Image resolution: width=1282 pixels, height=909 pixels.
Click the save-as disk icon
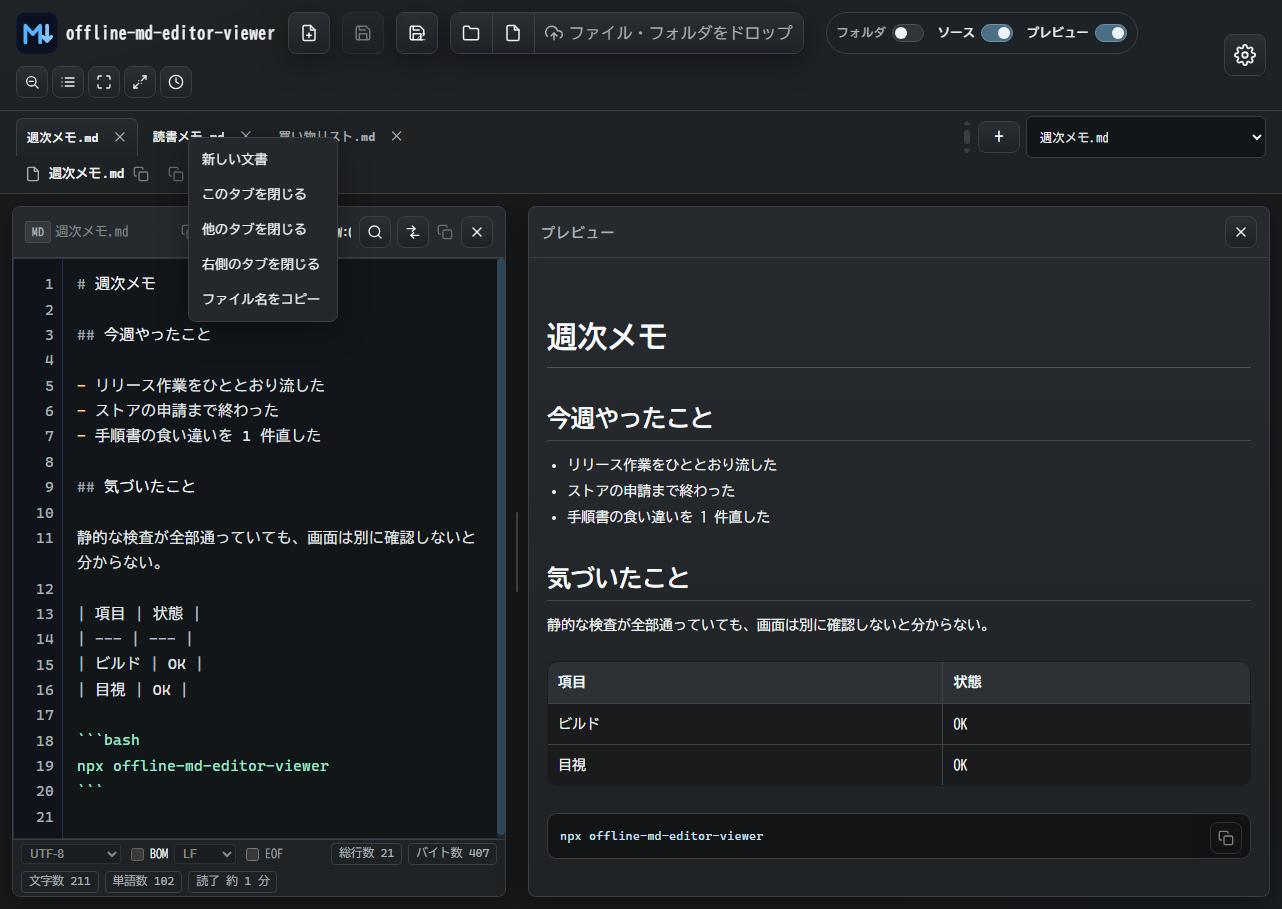(417, 33)
